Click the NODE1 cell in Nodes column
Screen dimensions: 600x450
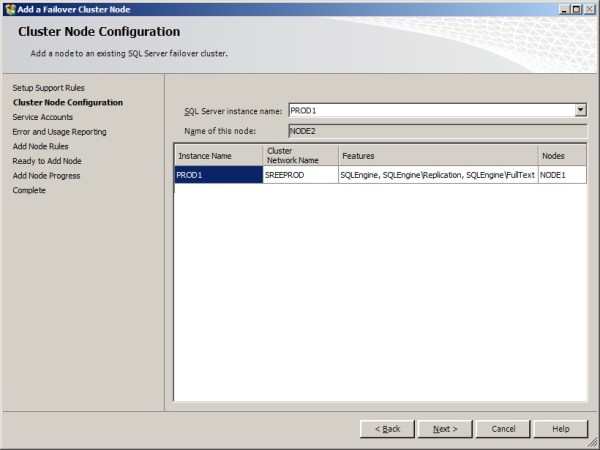pyautogui.click(x=561, y=175)
